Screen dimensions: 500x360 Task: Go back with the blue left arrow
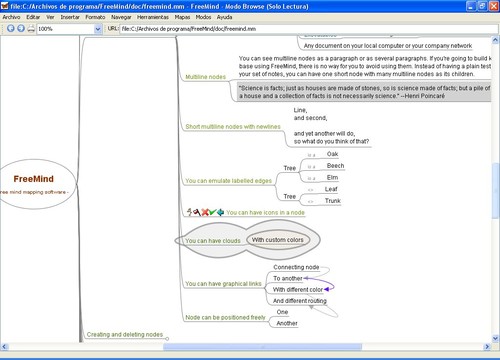[10, 29]
